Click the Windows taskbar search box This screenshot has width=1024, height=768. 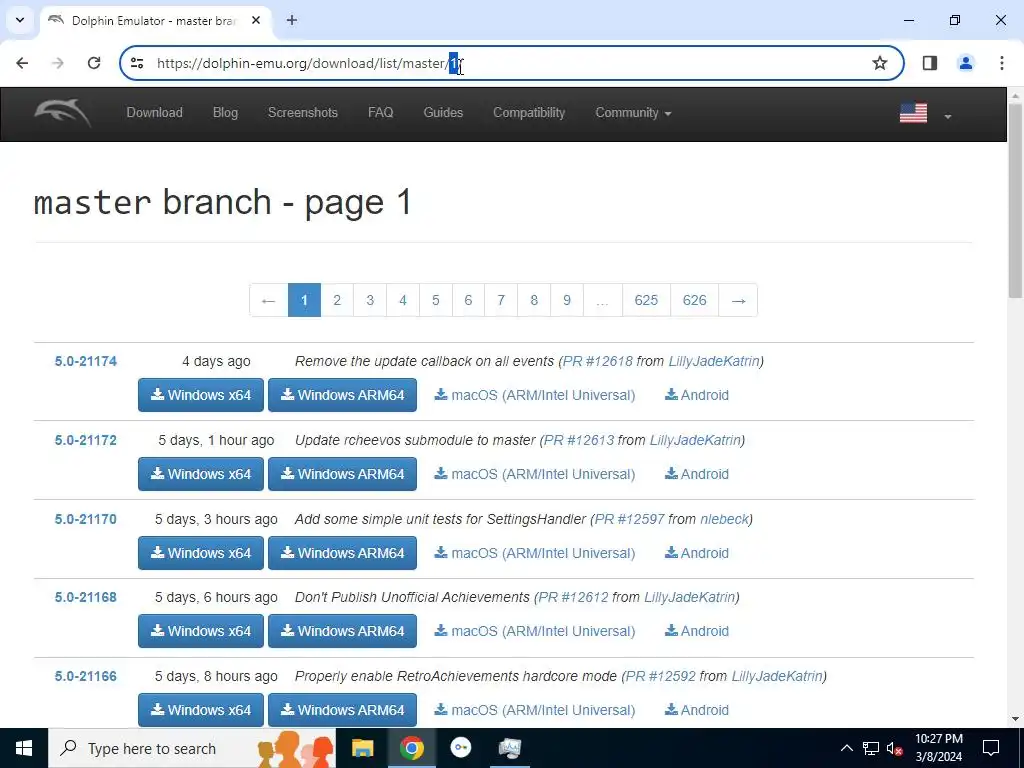point(192,748)
